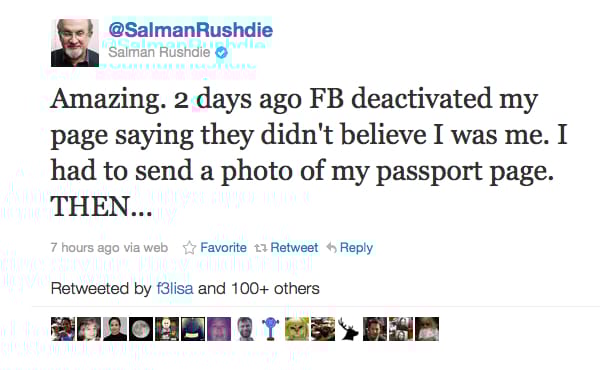
Task: Open the green cat-face avatar profile
Action: (297, 329)
